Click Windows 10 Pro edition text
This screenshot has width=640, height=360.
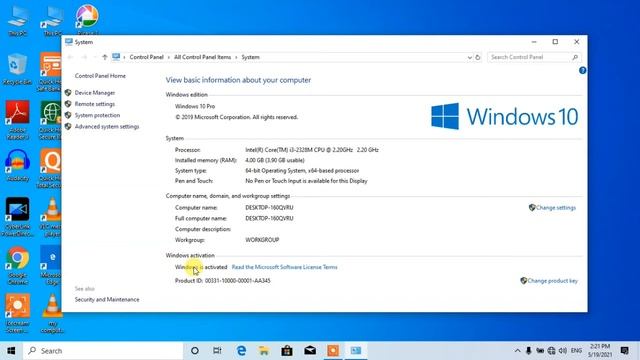pos(195,106)
